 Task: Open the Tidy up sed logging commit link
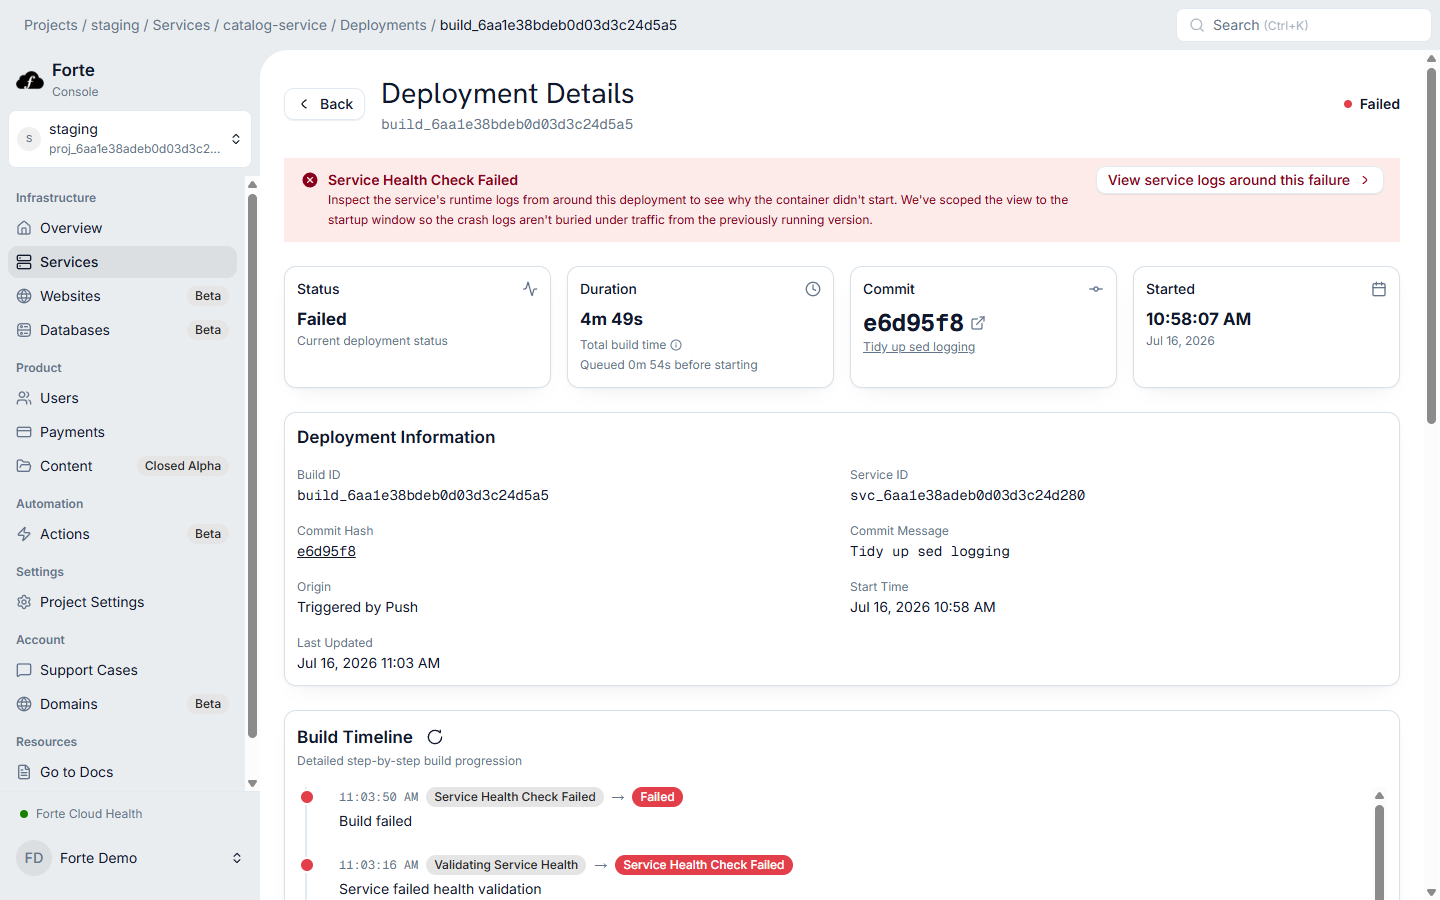pyautogui.click(x=919, y=347)
